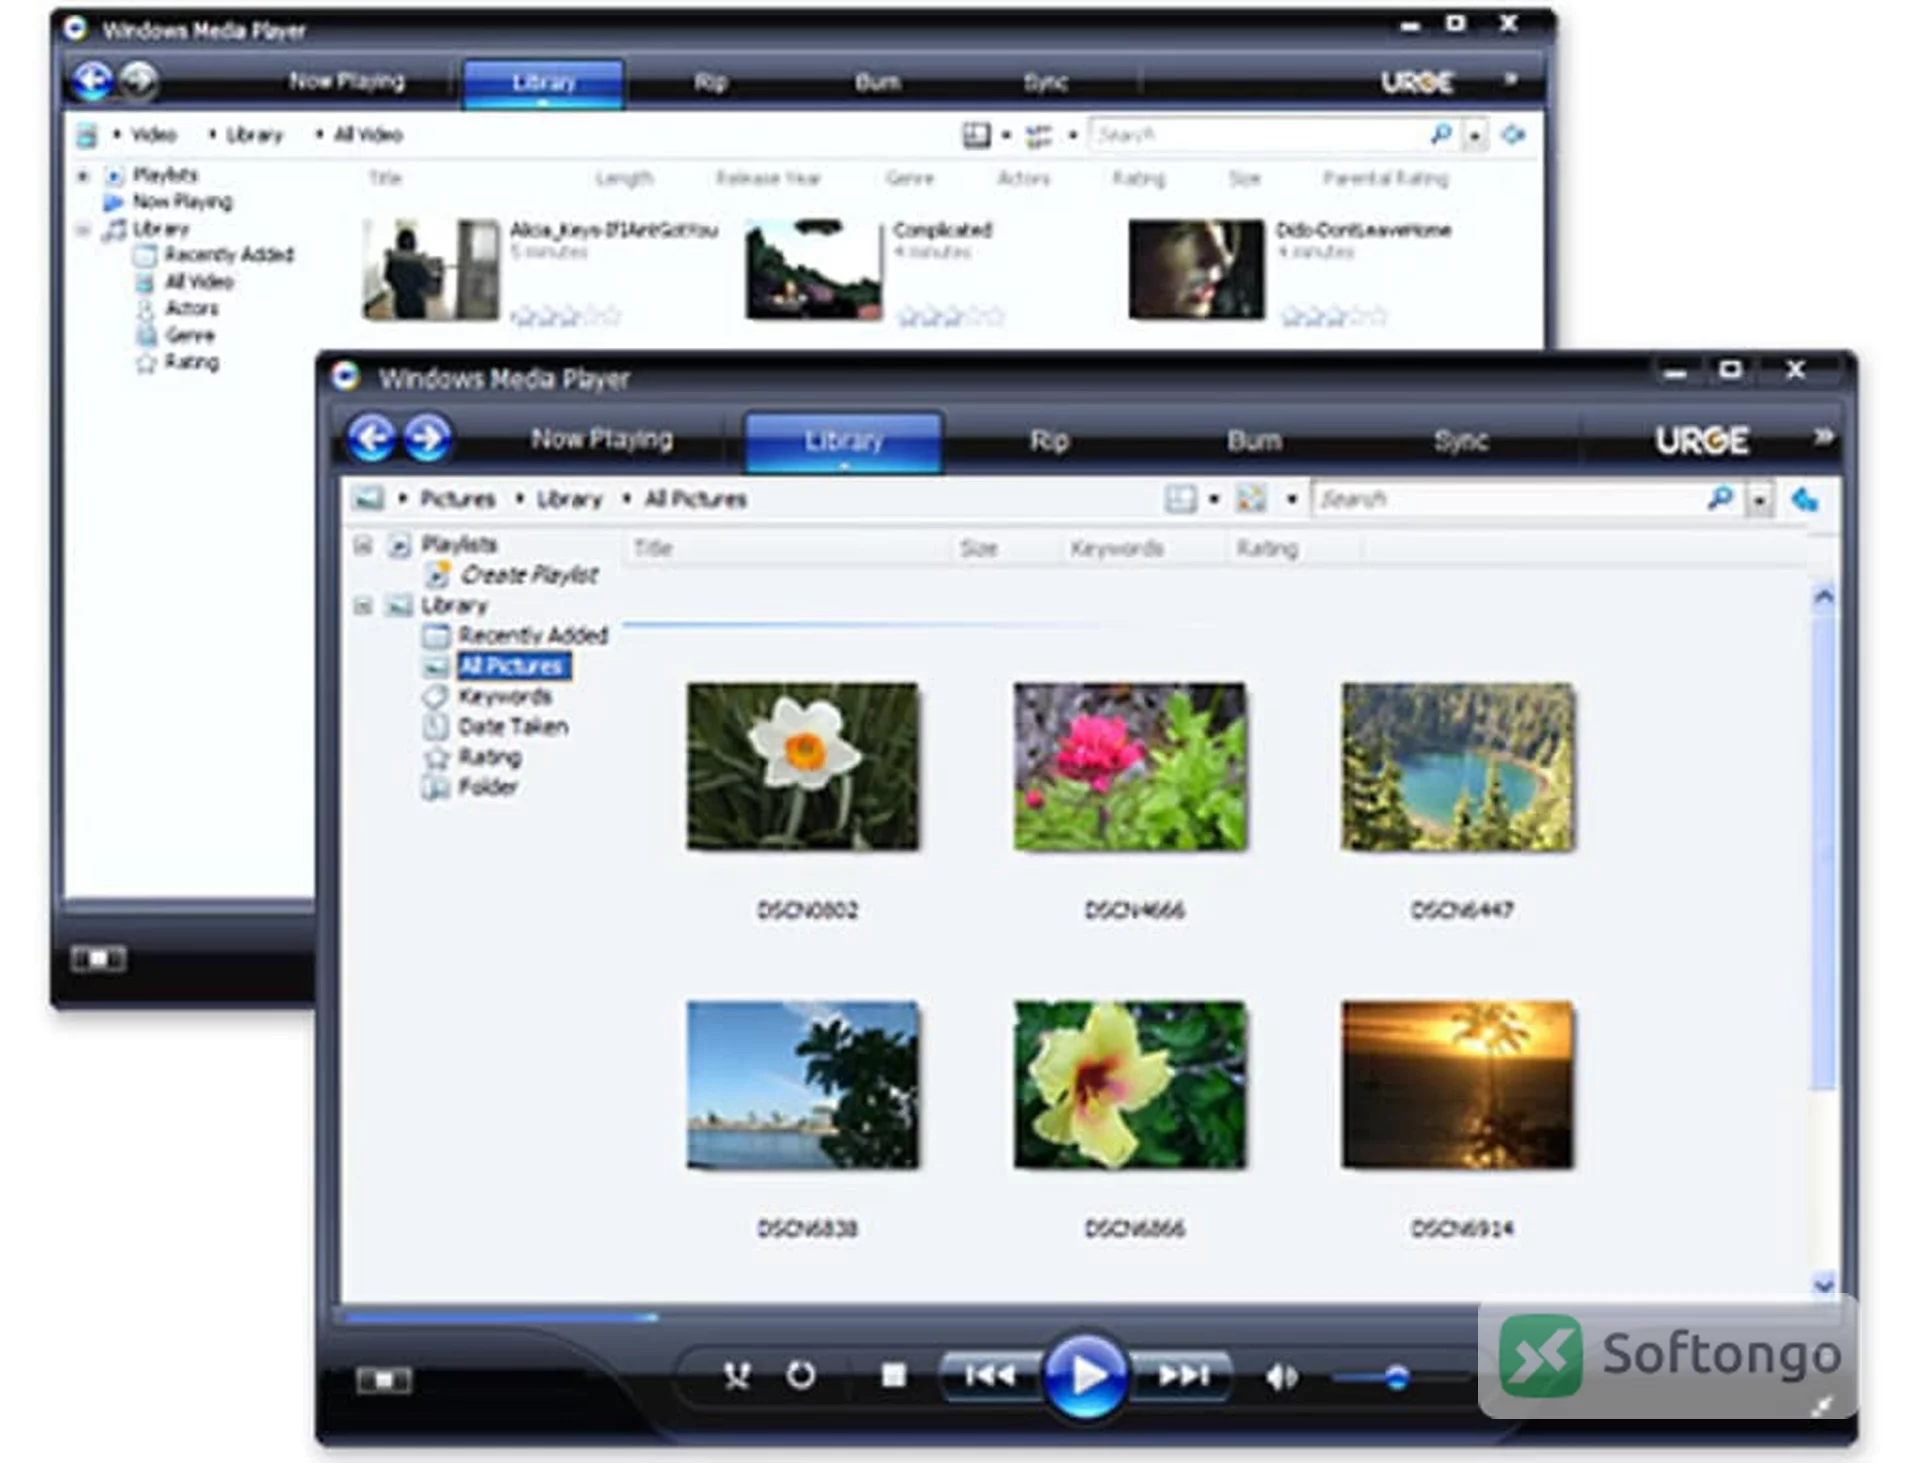Click the Back arrow in the rear video window

pyautogui.click(x=92, y=81)
